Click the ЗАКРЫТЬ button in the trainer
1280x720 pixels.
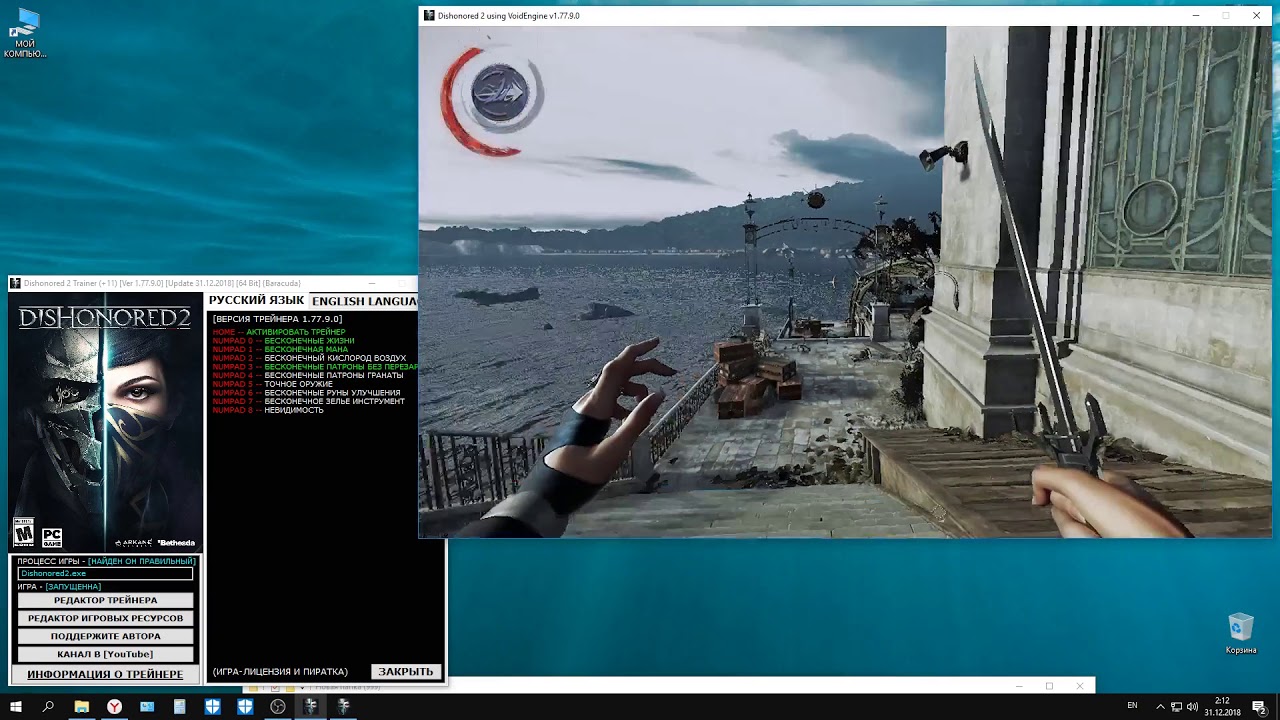[406, 672]
